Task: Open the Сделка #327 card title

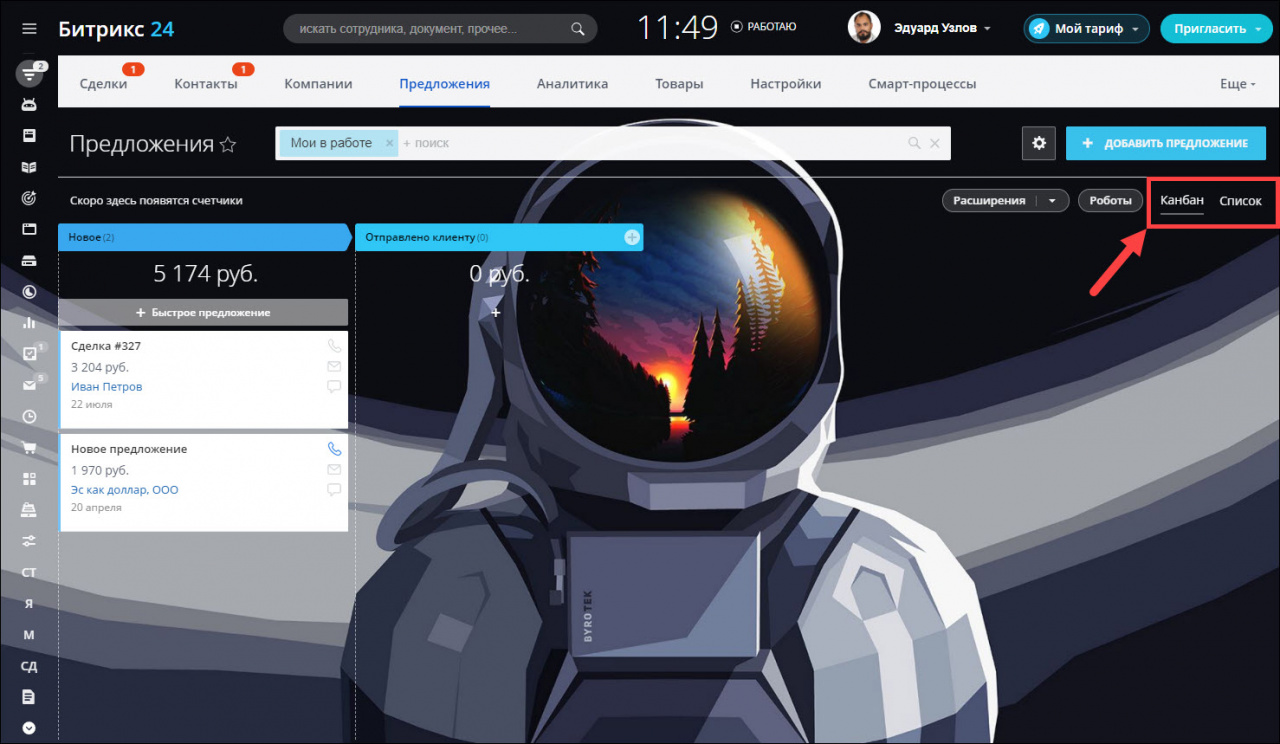Action: coord(106,345)
